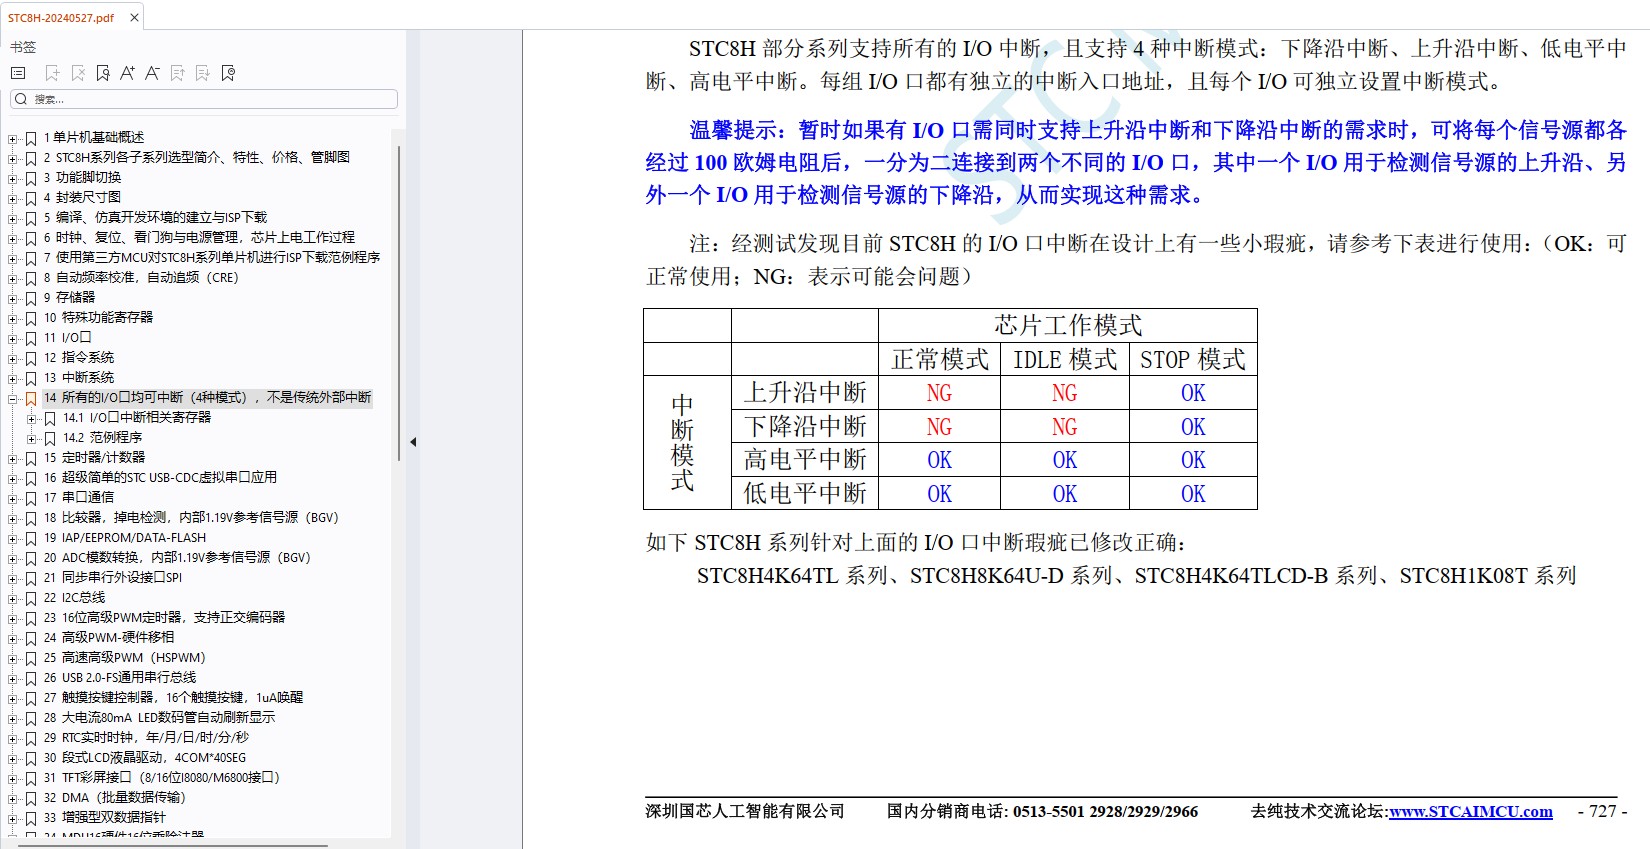Click the page number '- 727 -'
The image size is (1650, 849).
[1602, 811]
